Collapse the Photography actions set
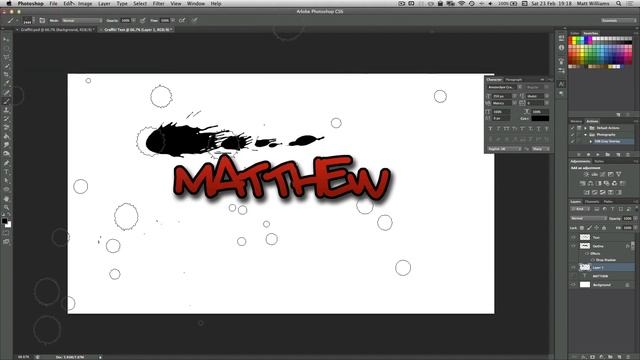The height and width of the screenshot is (360, 640). (585, 134)
